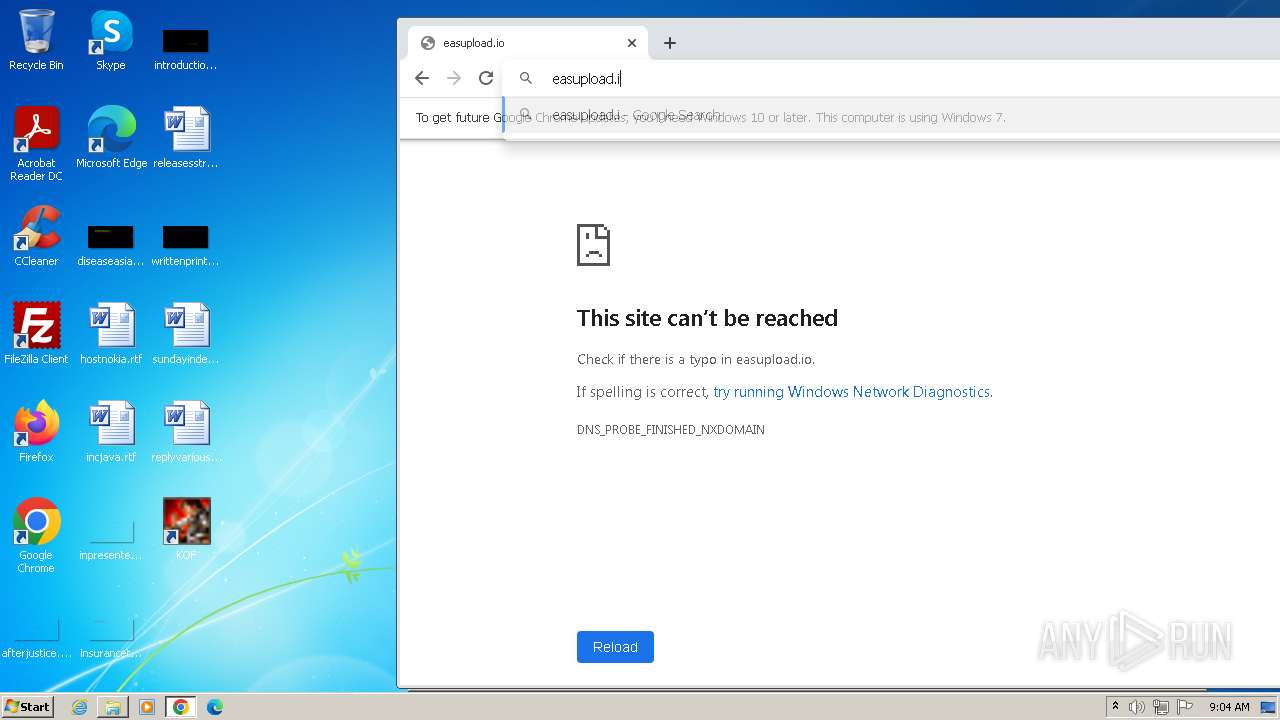Launch Skype from the desktop
Image resolution: width=1280 pixels, height=720 pixels.
tap(111, 40)
